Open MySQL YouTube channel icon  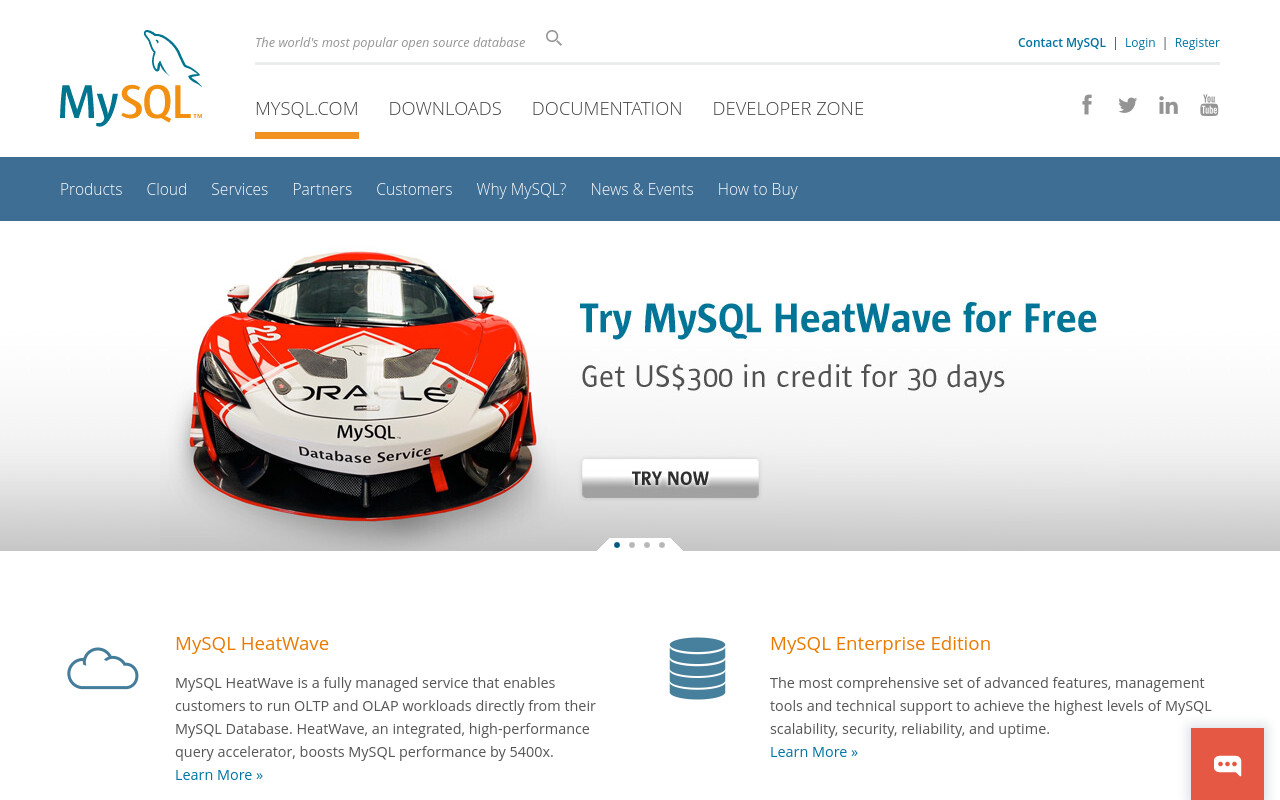[1209, 105]
